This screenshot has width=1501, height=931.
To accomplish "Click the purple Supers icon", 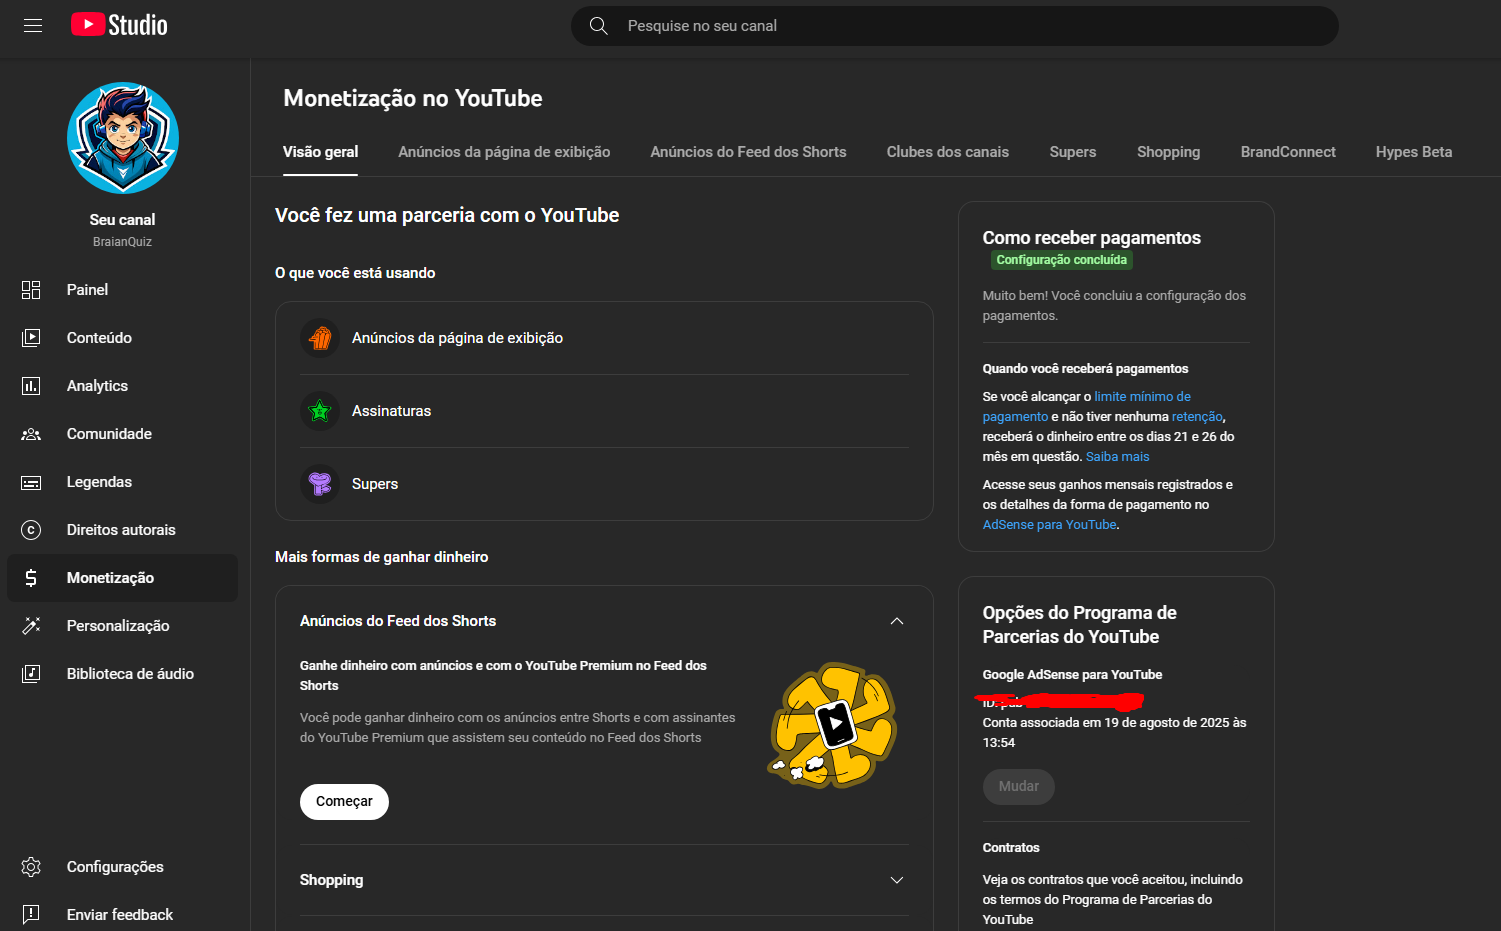I will point(320,484).
